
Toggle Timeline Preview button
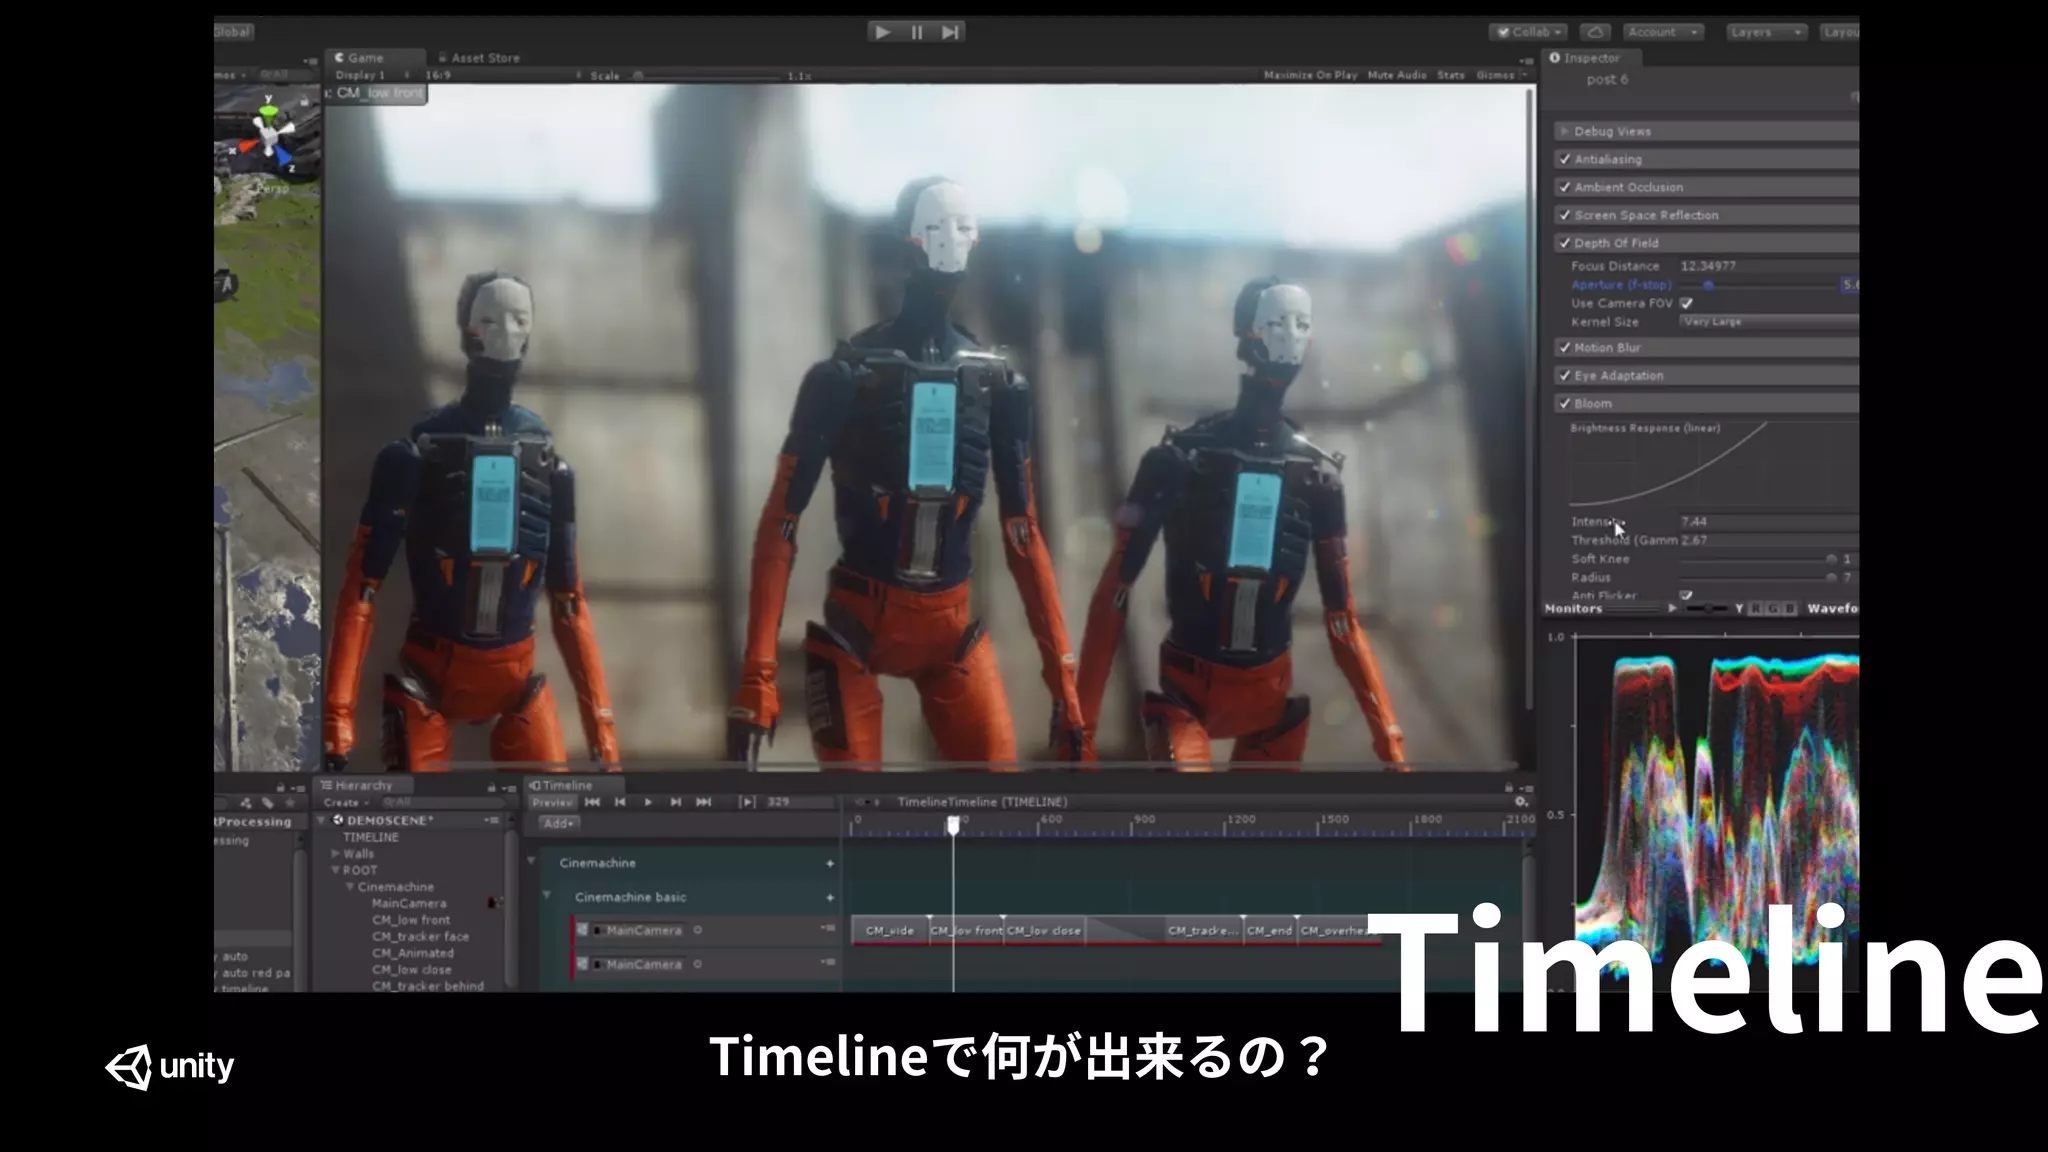(552, 802)
